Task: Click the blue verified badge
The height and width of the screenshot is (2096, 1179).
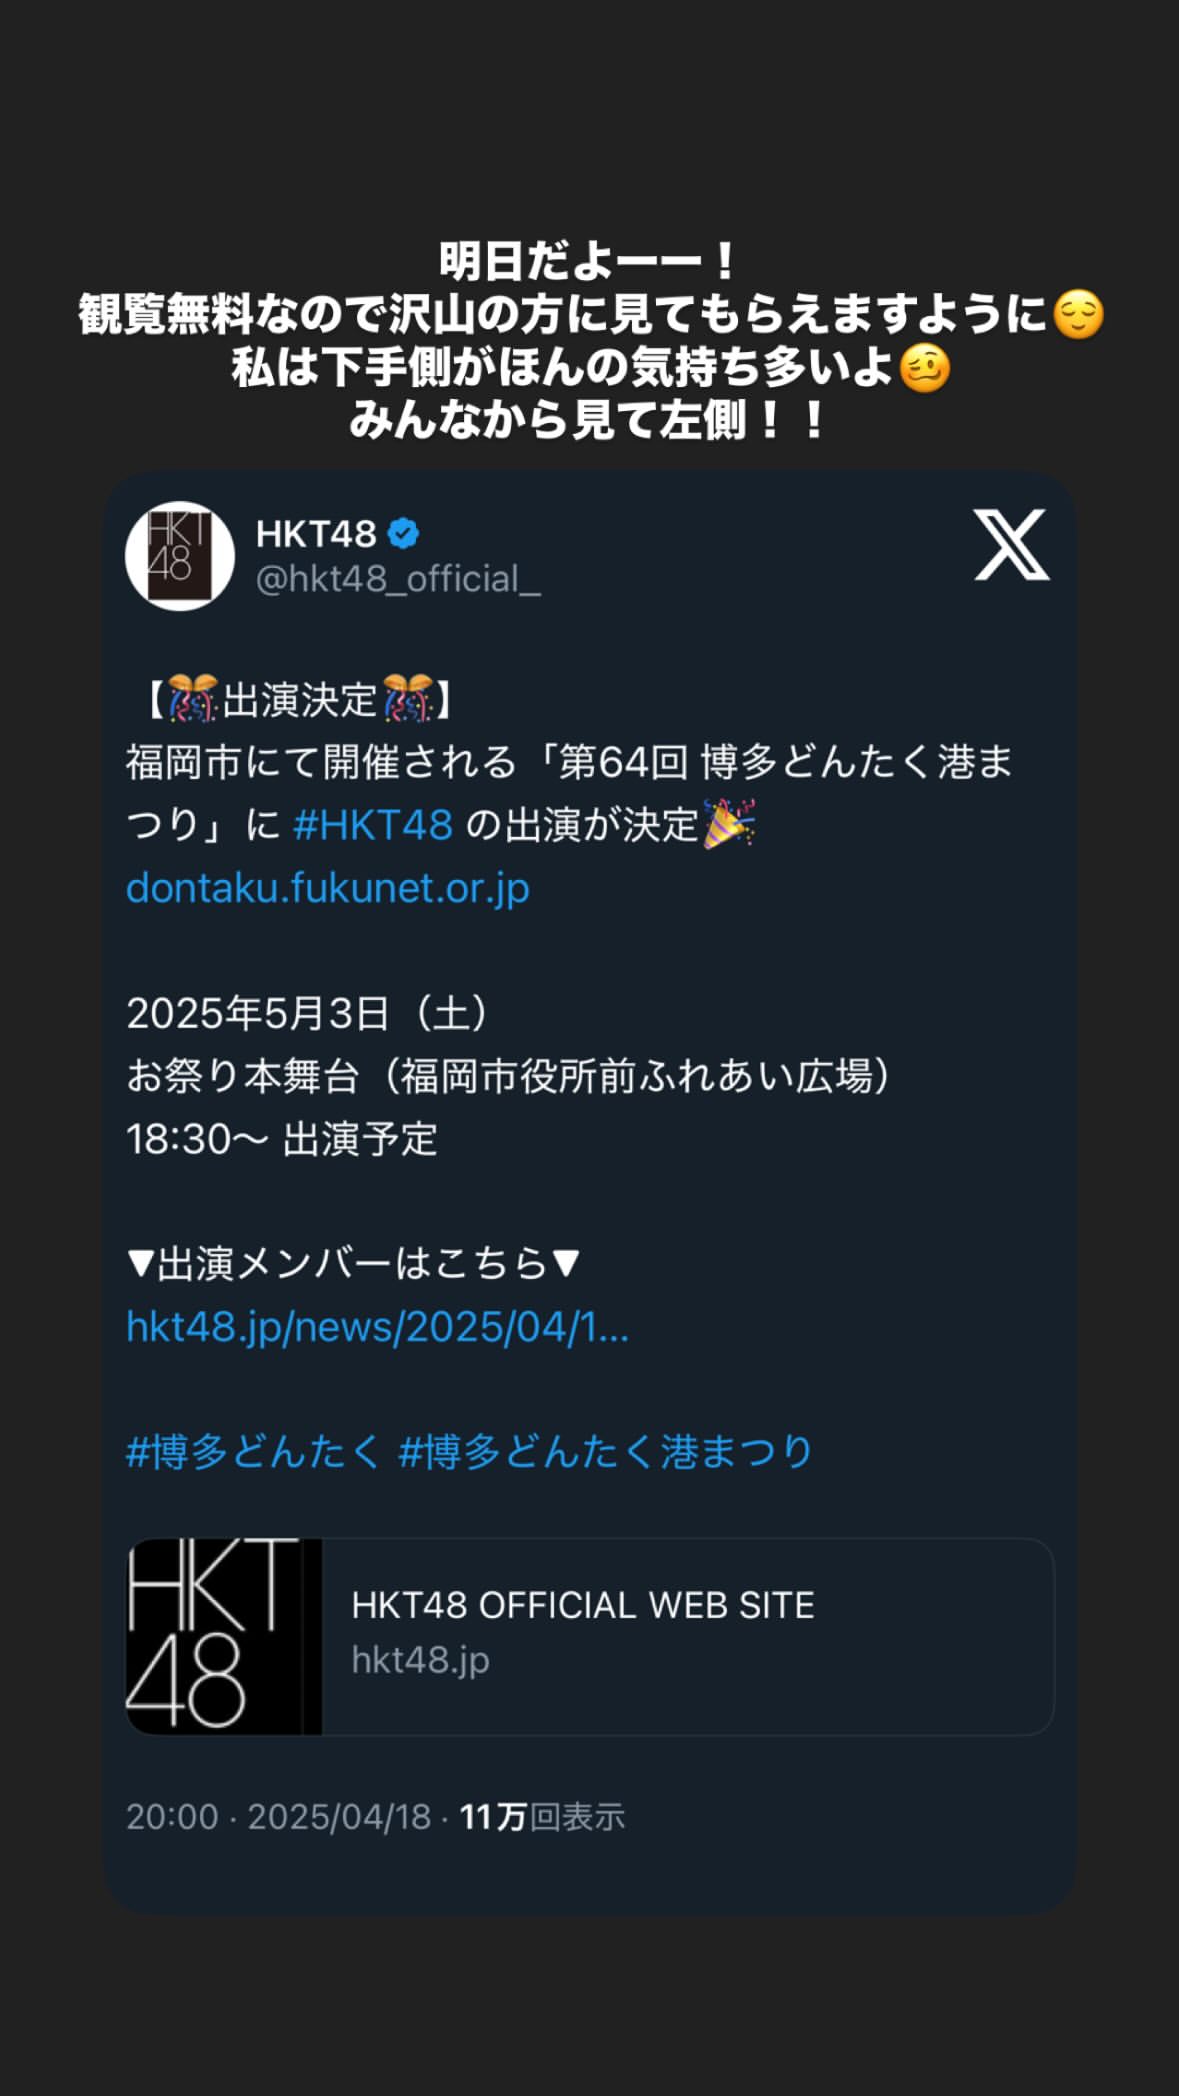Action: pyautogui.click(x=403, y=534)
